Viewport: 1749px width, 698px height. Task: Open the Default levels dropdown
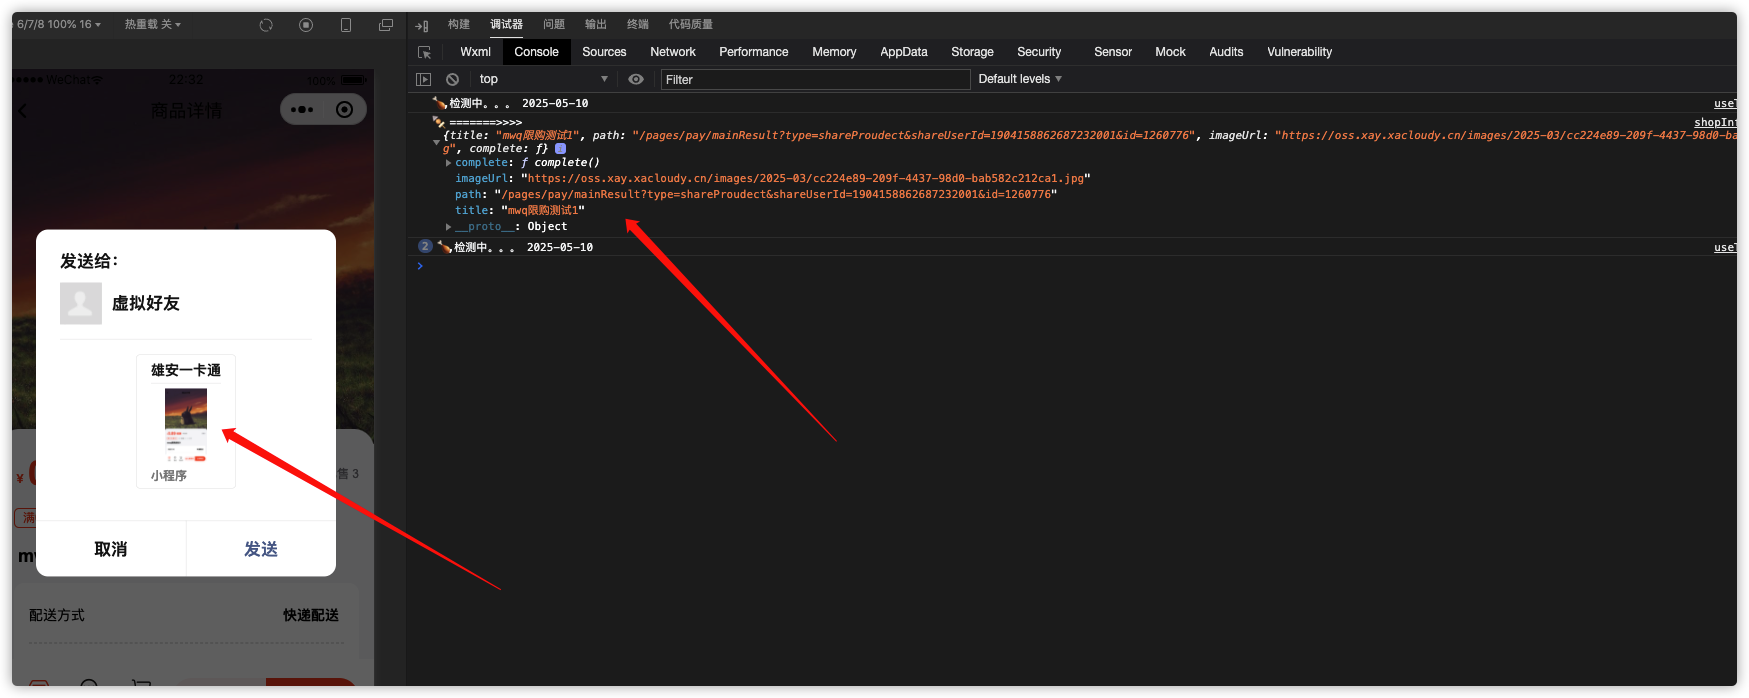click(1020, 79)
